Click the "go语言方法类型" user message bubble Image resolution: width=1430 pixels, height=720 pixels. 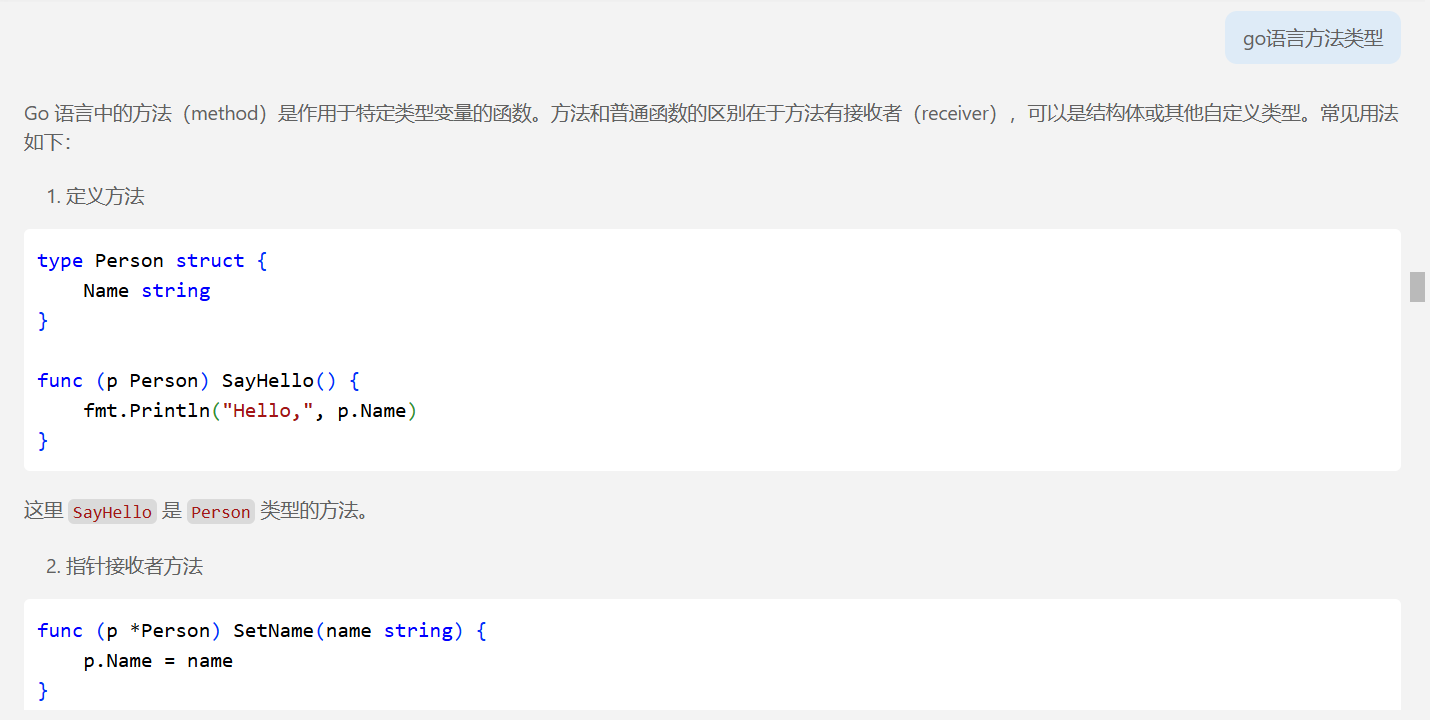[1313, 38]
